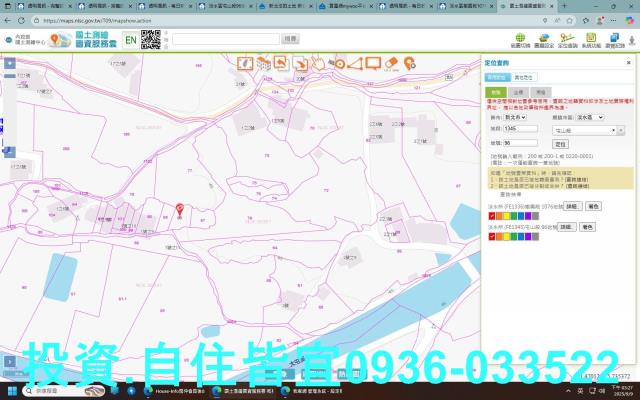The height and width of the screenshot is (400, 640).
Task: Open the 圖層設定 layer settings icon
Action: click(x=545, y=41)
